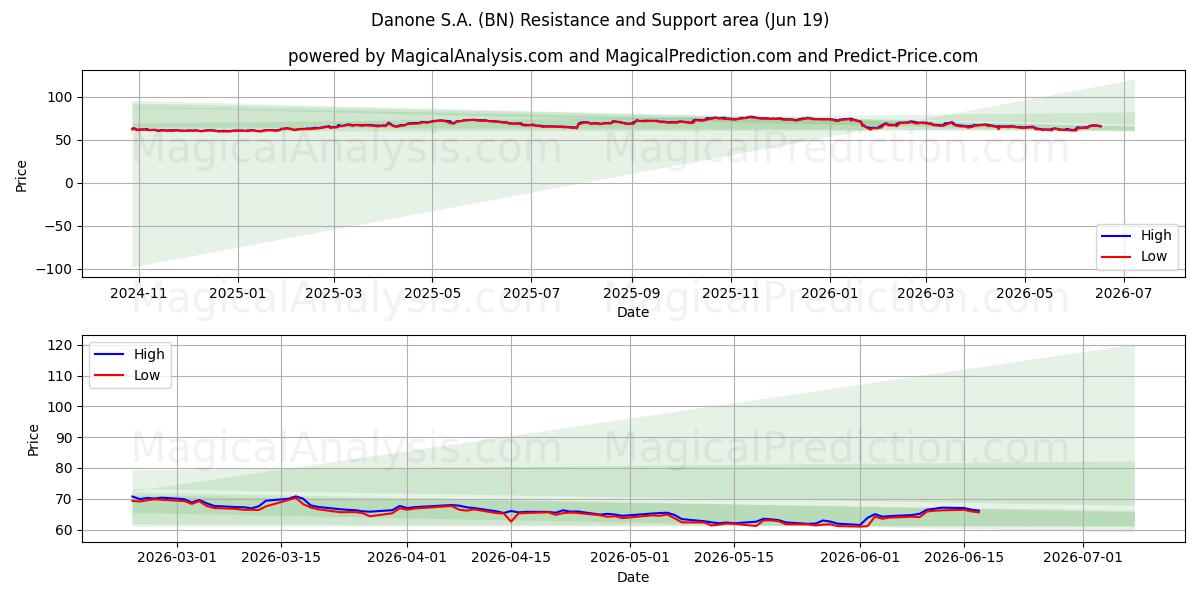The height and width of the screenshot is (600, 1200).
Task: Click the '2025-01' date tick on the top chart
Action: coord(238,293)
